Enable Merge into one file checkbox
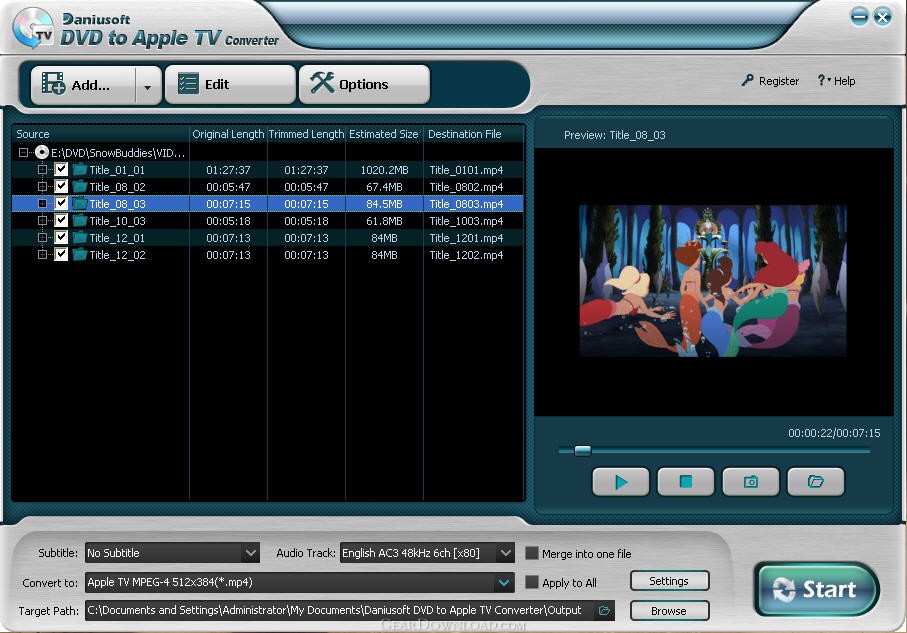This screenshot has width=907, height=633. [x=532, y=553]
